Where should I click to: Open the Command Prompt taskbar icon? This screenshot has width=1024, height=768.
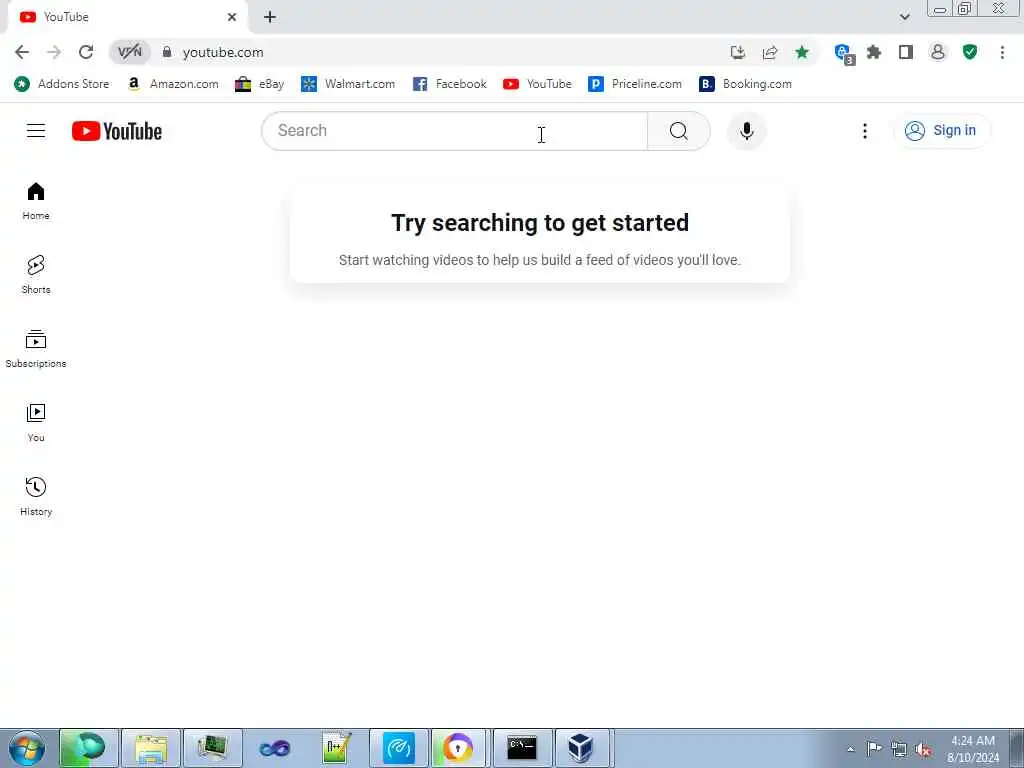pyautogui.click(x=522, y=748)
